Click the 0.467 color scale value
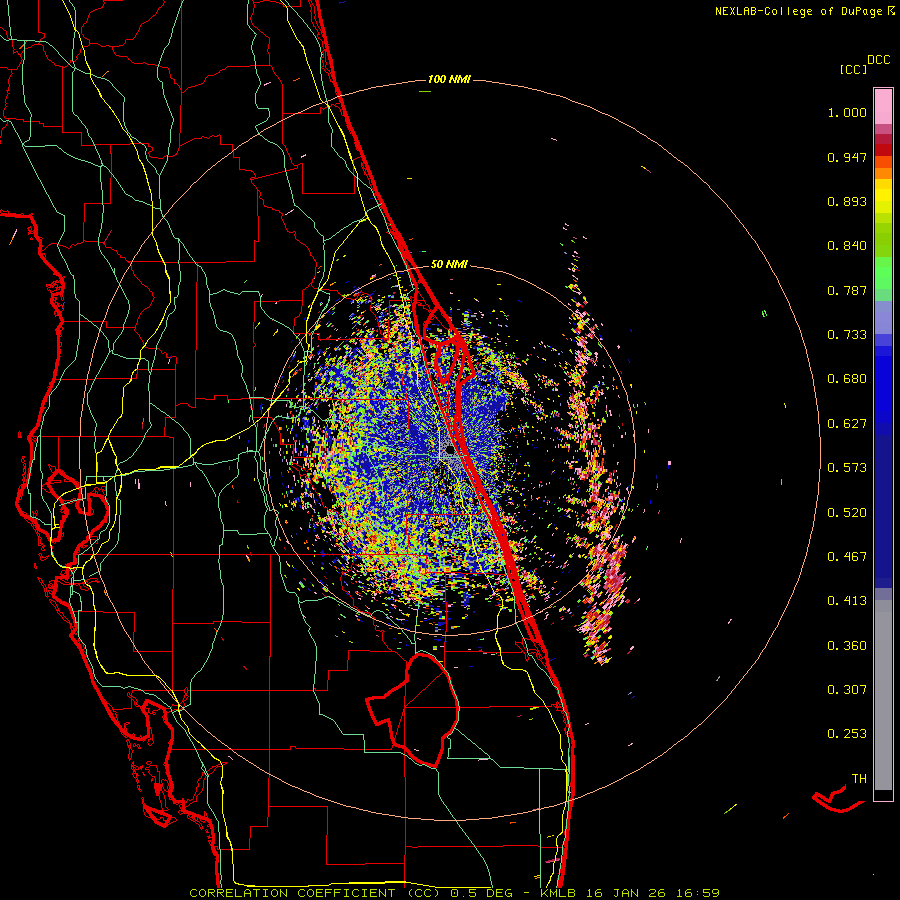The image size is (900, 900). point(847,557)
